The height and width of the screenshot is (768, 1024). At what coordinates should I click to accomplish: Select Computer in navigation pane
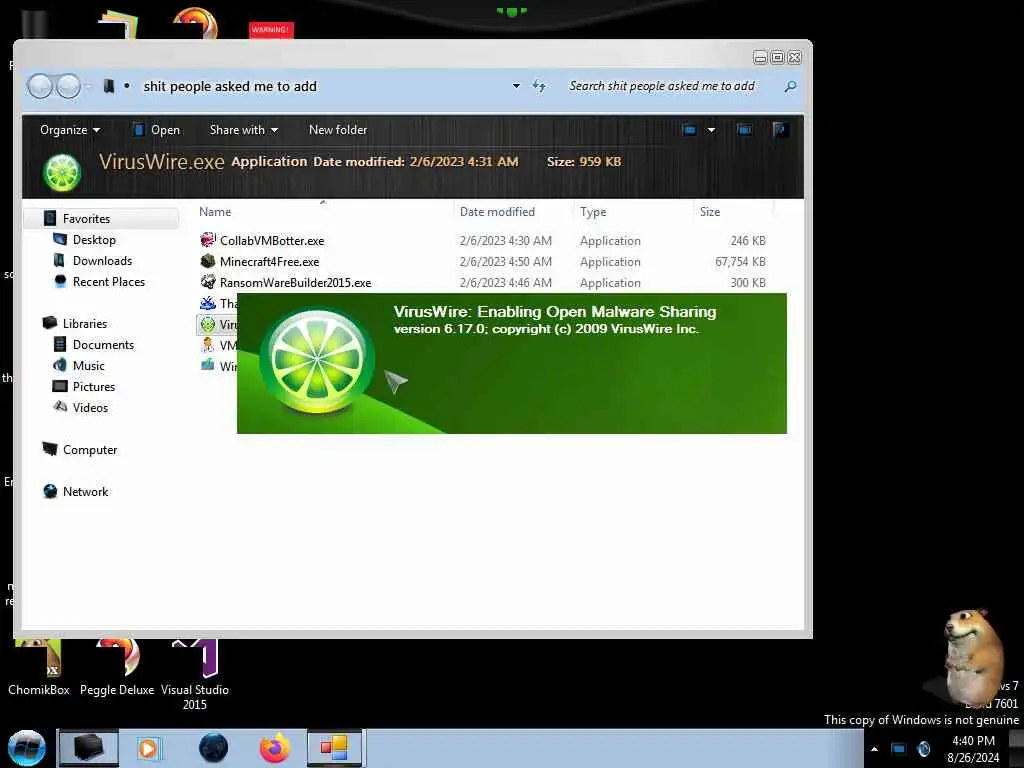pos(89,449)
